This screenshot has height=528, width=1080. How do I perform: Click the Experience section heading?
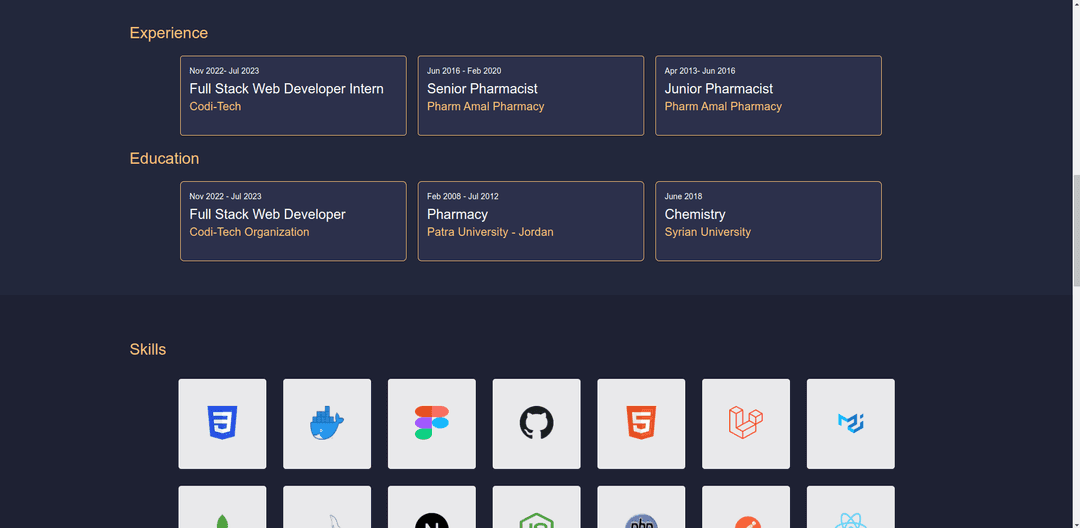[x=169, y=33]
